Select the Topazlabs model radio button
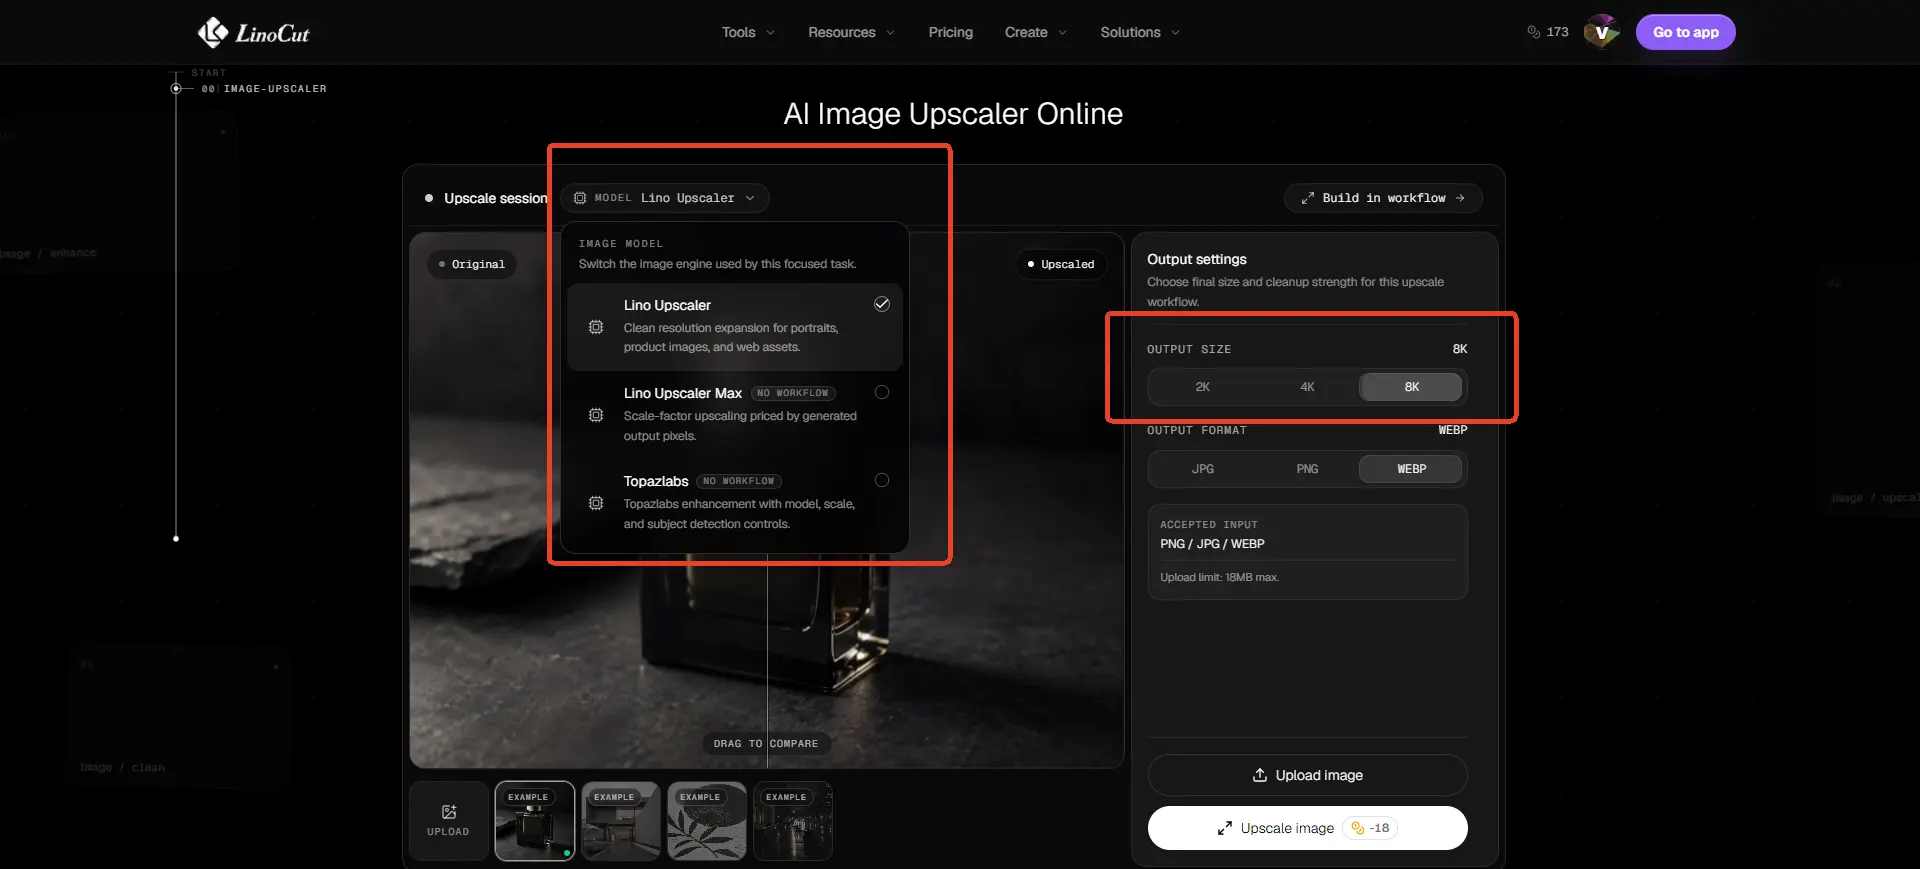1920x869 pixels. point(882,480)
